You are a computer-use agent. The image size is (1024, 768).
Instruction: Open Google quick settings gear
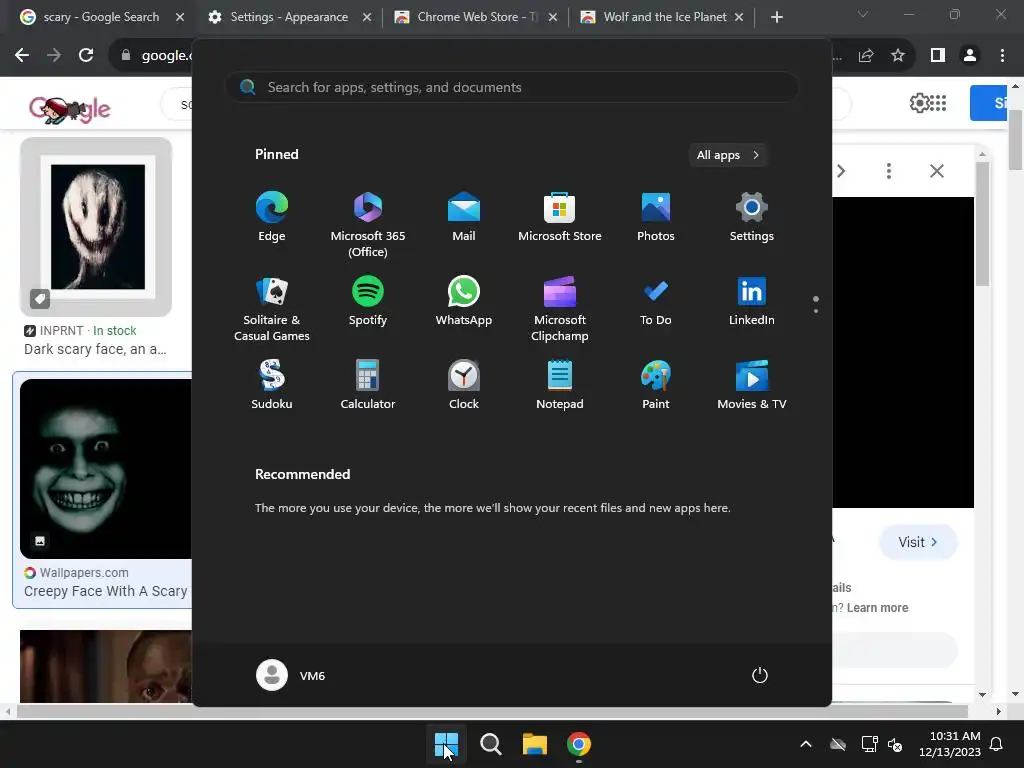pyautogui.click(x=920, y=103)
